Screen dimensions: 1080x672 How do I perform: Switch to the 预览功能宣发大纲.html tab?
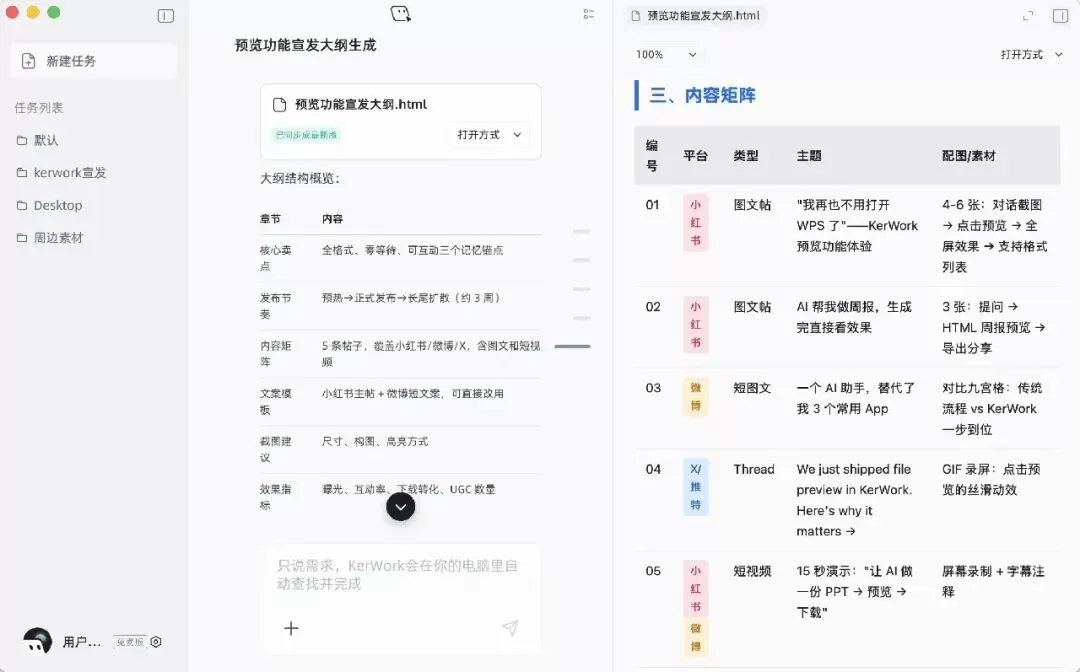(x=696, y=16)
